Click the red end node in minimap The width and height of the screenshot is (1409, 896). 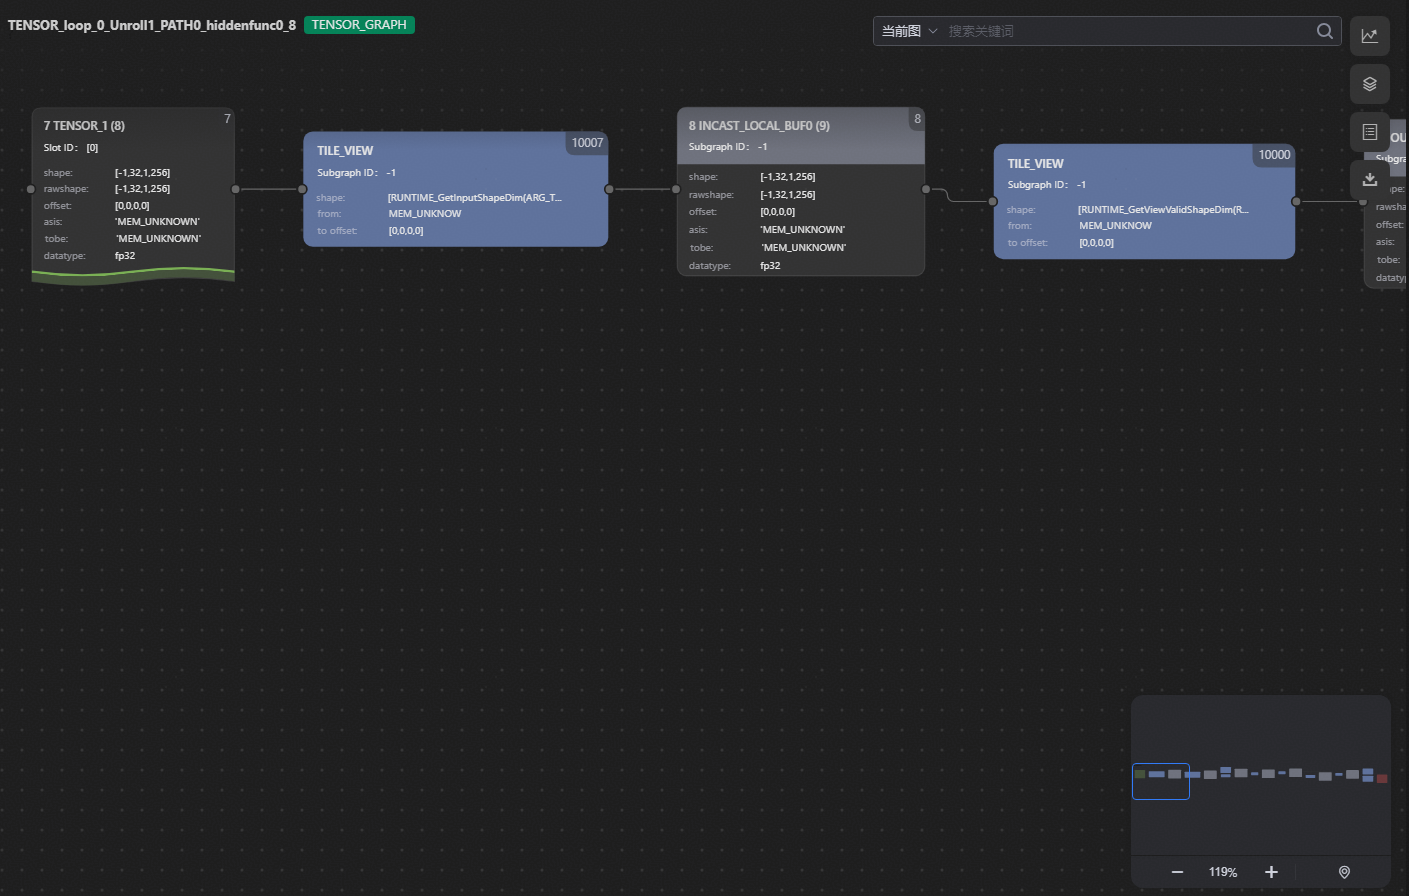[x=1382, y=778]
